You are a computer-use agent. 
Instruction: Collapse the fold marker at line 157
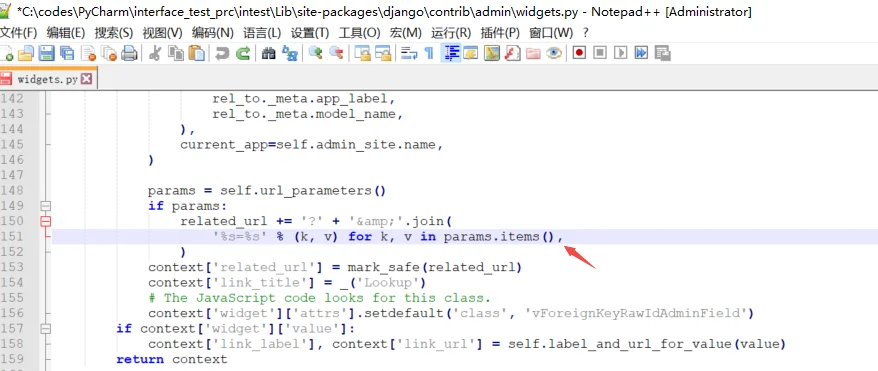[45, 328]
